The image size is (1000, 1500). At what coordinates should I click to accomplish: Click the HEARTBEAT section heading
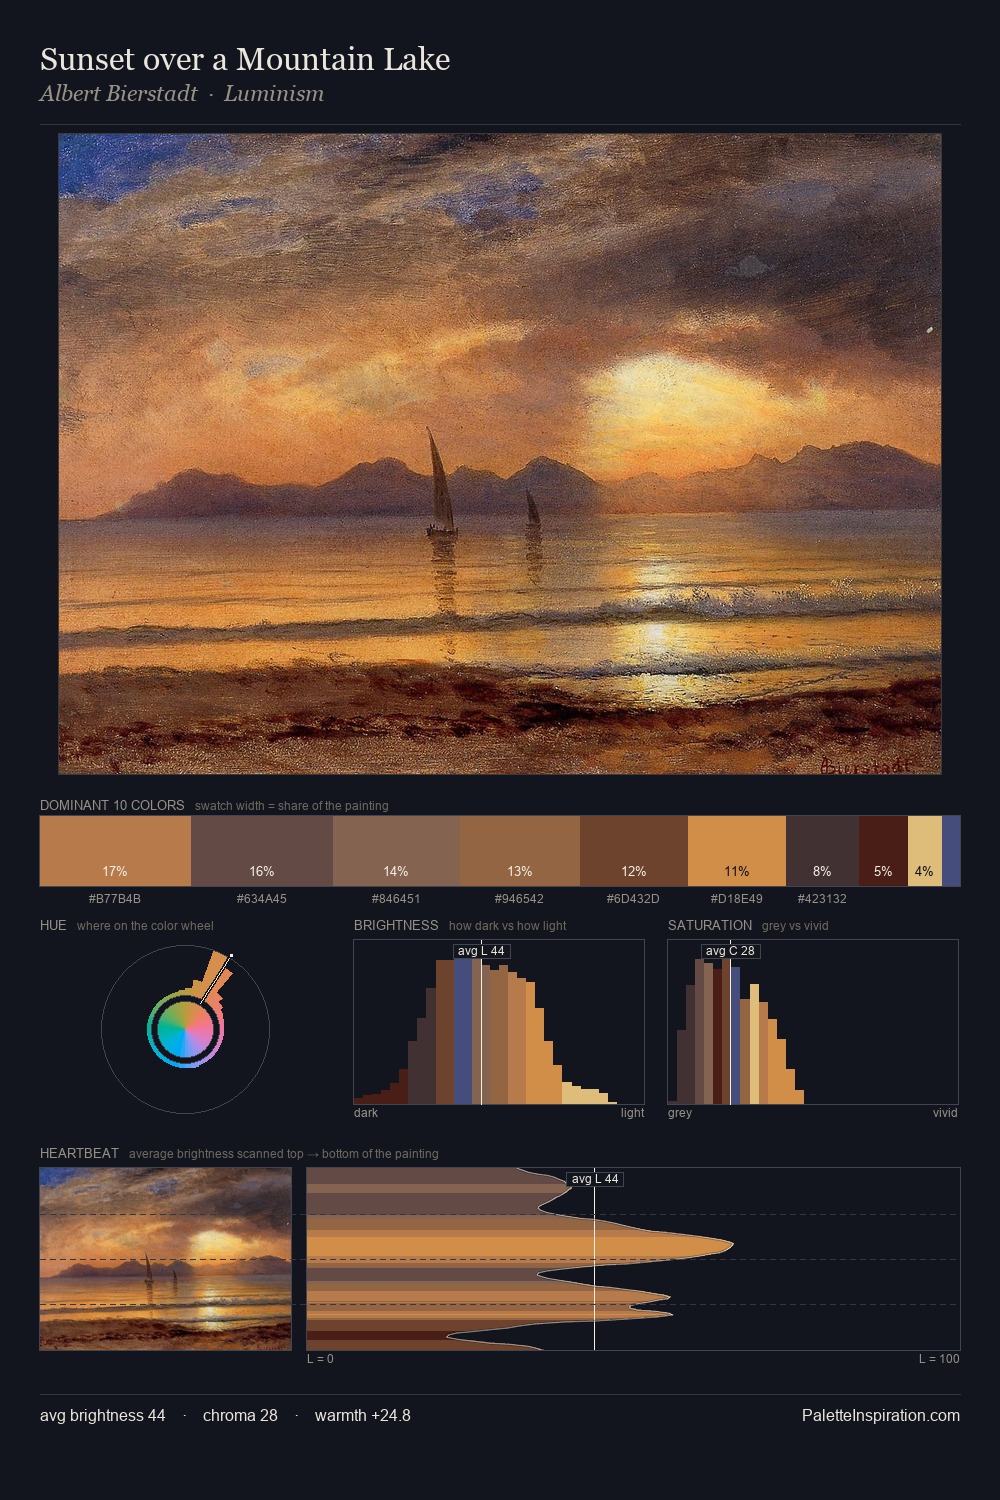(x=79, y=1153)
